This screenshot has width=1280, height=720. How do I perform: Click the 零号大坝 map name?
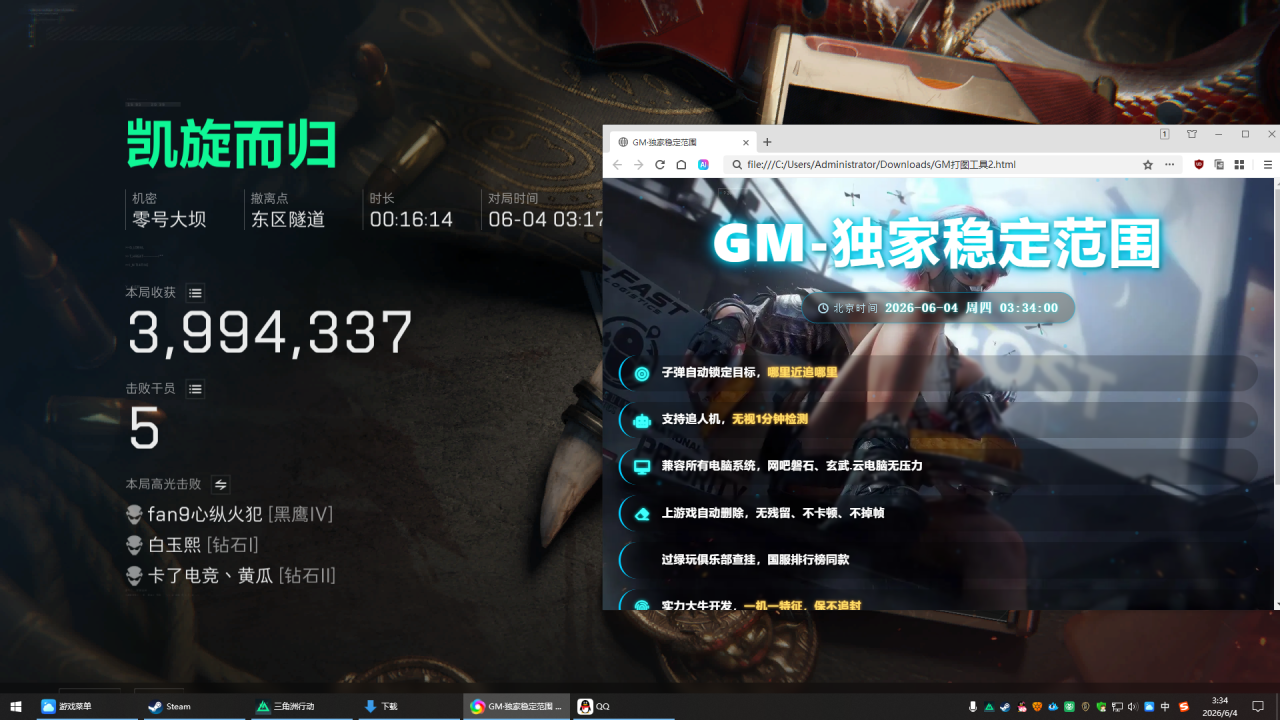(x=169, y=219)
